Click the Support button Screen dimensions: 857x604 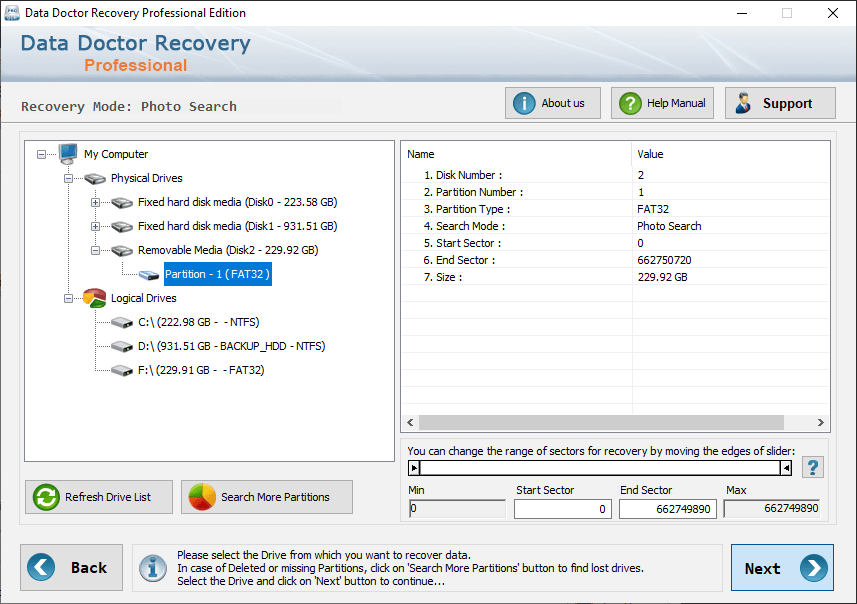tap(780, 103)
